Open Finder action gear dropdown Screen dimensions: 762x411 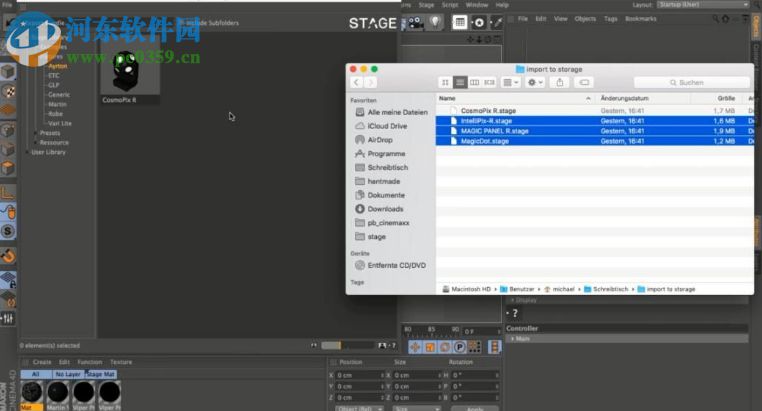point(535,83)
